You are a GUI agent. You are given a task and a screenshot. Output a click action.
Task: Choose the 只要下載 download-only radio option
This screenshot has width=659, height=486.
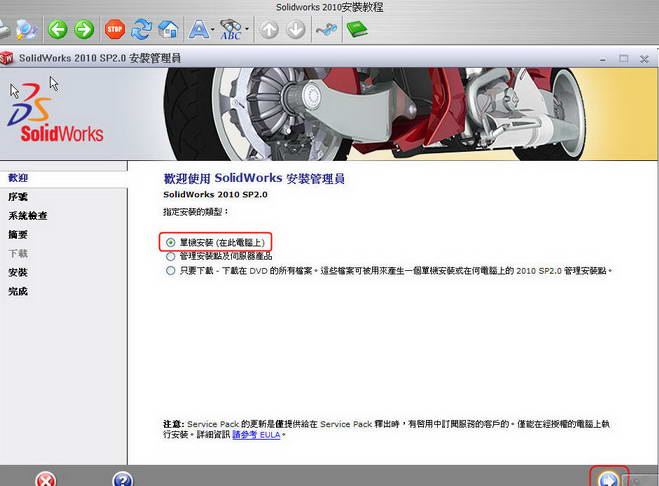click(x=170, y=270)
